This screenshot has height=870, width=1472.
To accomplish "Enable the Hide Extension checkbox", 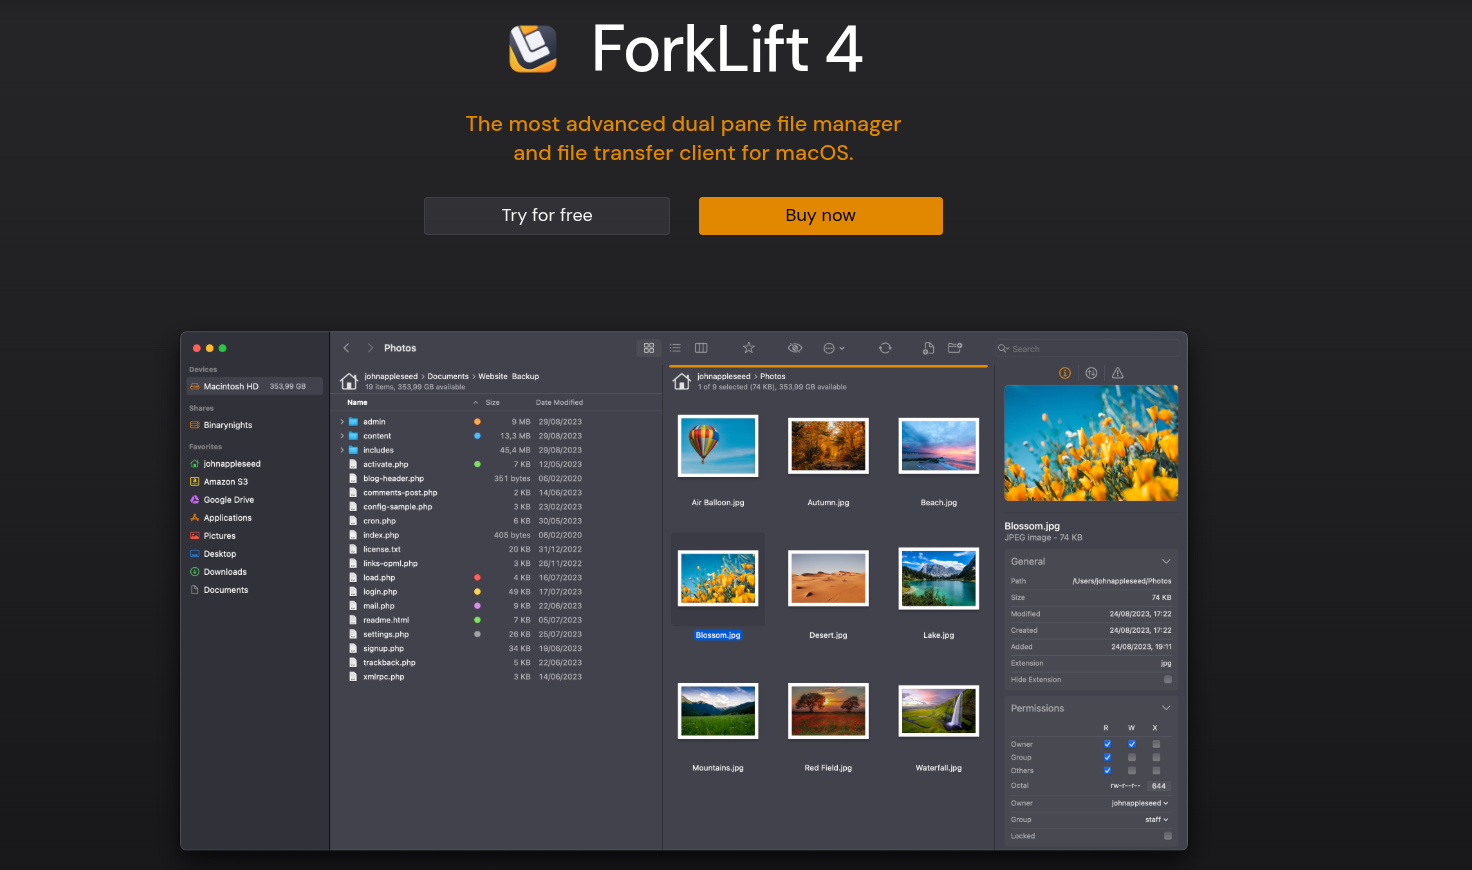I will pyautogui.click(x=1167, y=680).
